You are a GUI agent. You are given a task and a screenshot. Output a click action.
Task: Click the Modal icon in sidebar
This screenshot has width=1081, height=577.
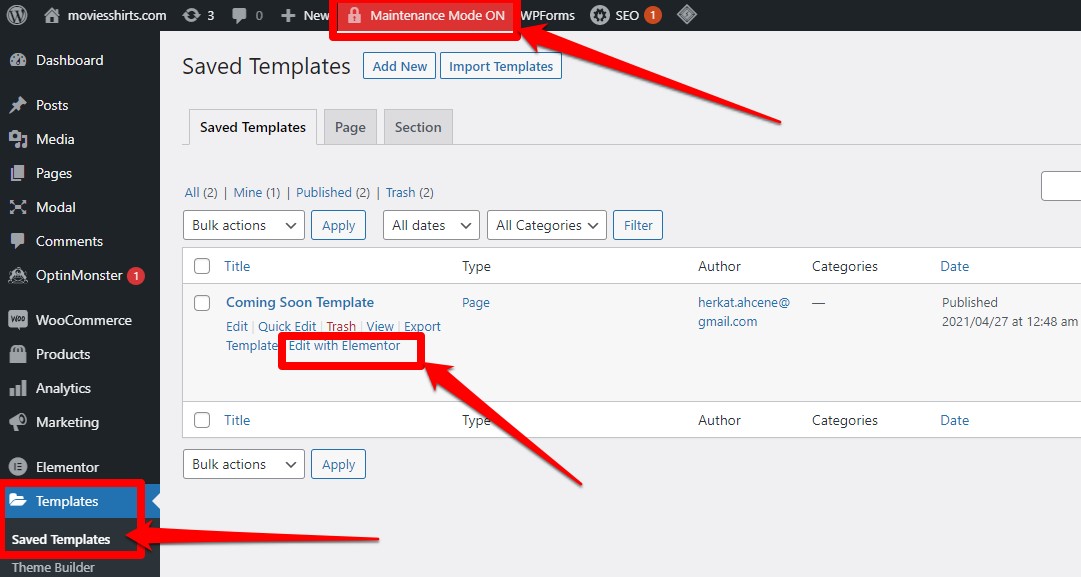18,207
